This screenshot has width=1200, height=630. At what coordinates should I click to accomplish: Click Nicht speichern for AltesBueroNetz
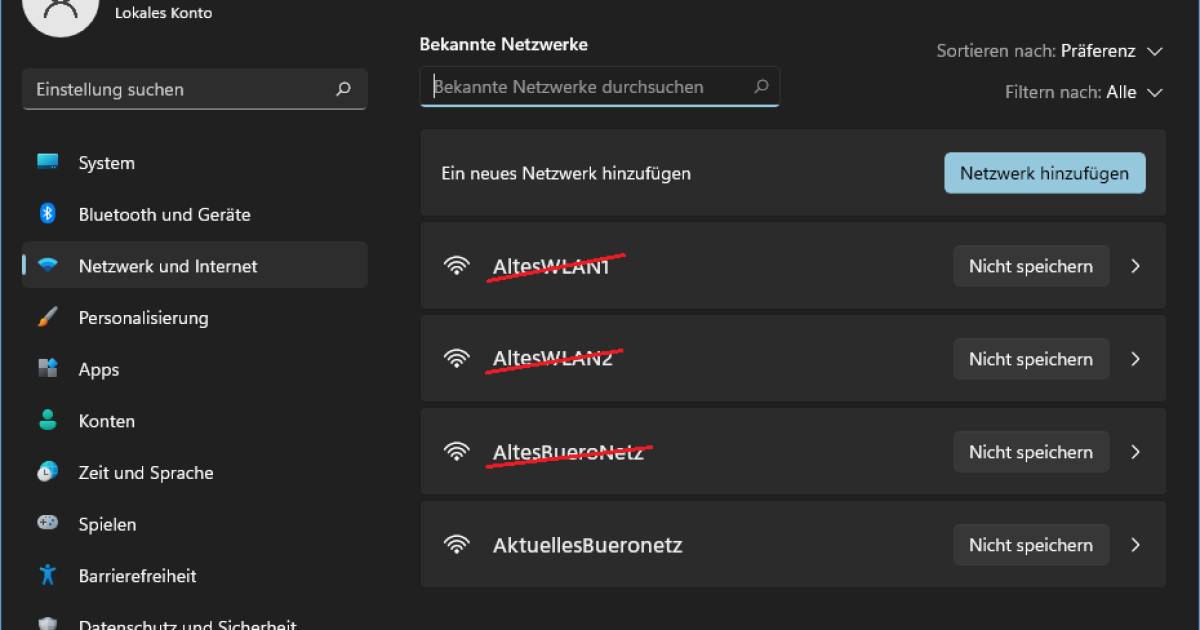[x=1031, y=451]
